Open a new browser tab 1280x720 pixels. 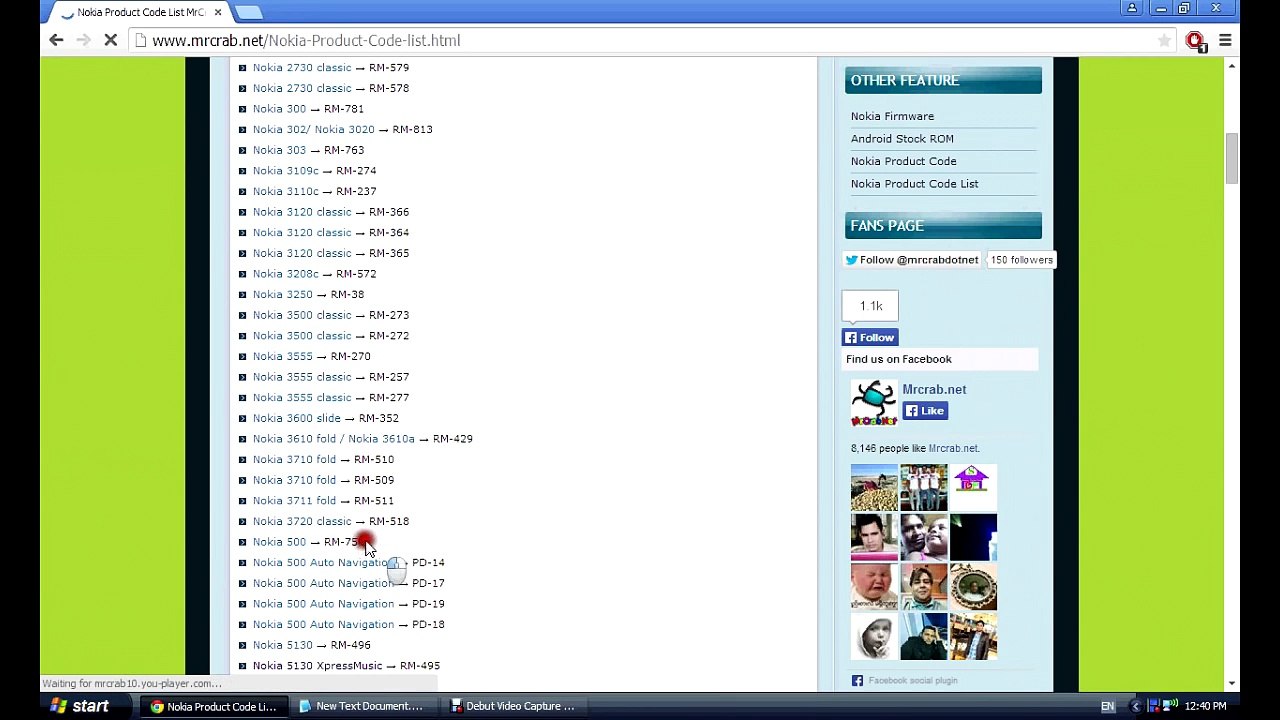[x=248, y=12]
